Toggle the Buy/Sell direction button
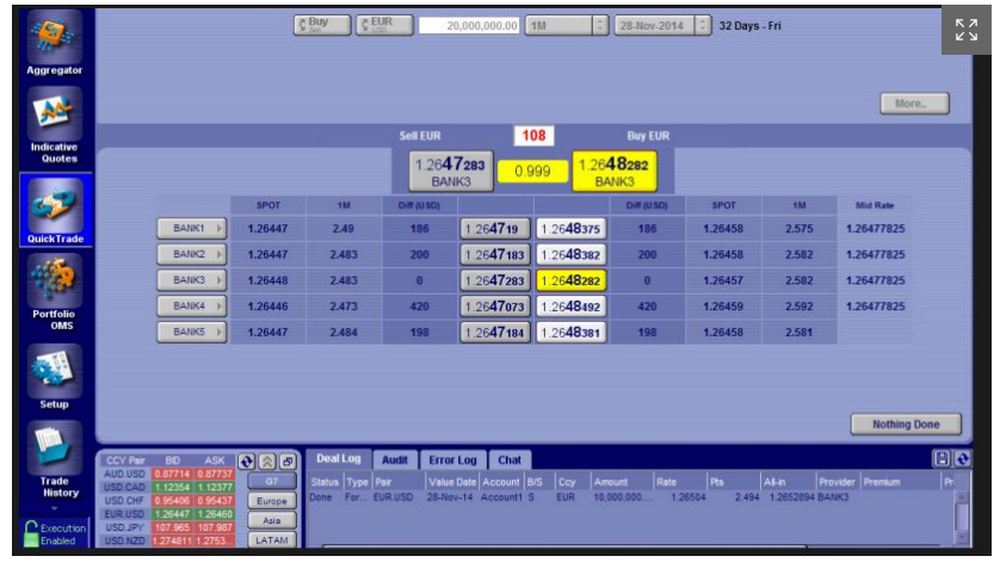This screenshot has height=563, width=1000. click(x=322, y=25)
